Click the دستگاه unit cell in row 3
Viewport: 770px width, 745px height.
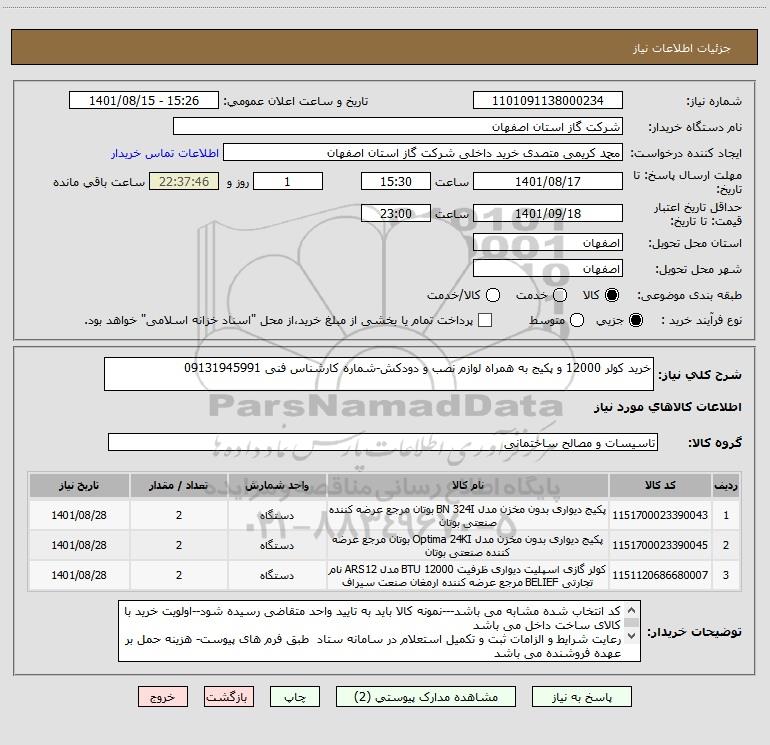[x=277, y=575]
